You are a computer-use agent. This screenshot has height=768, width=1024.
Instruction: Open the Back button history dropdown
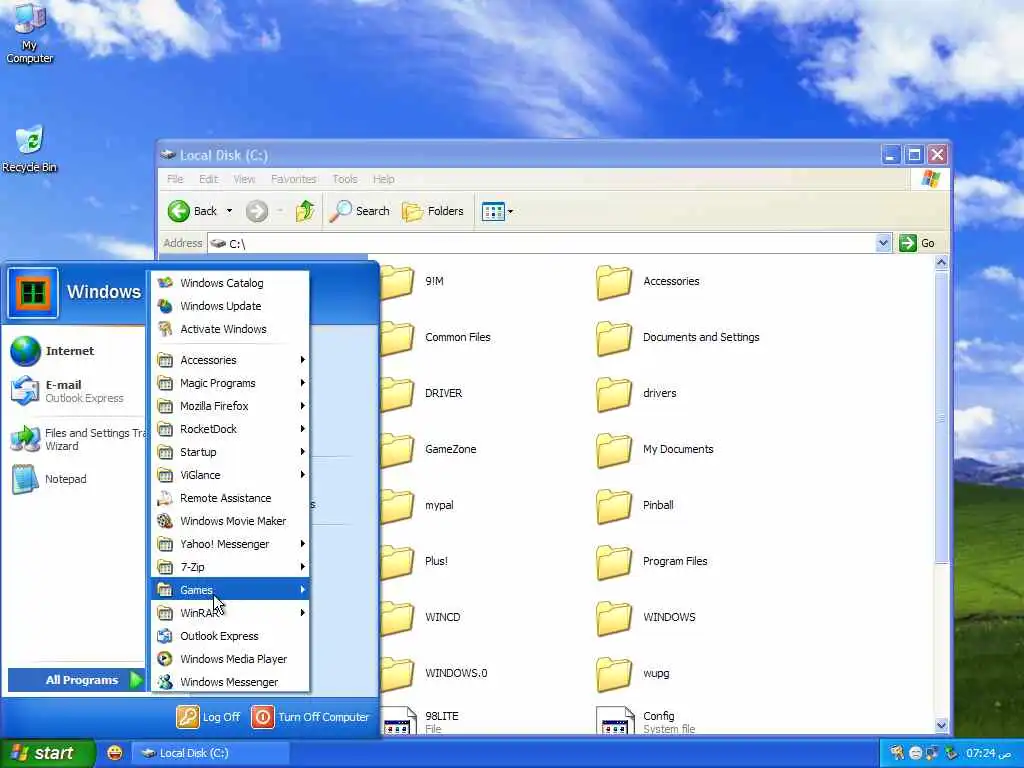click(x=229, y=211)
